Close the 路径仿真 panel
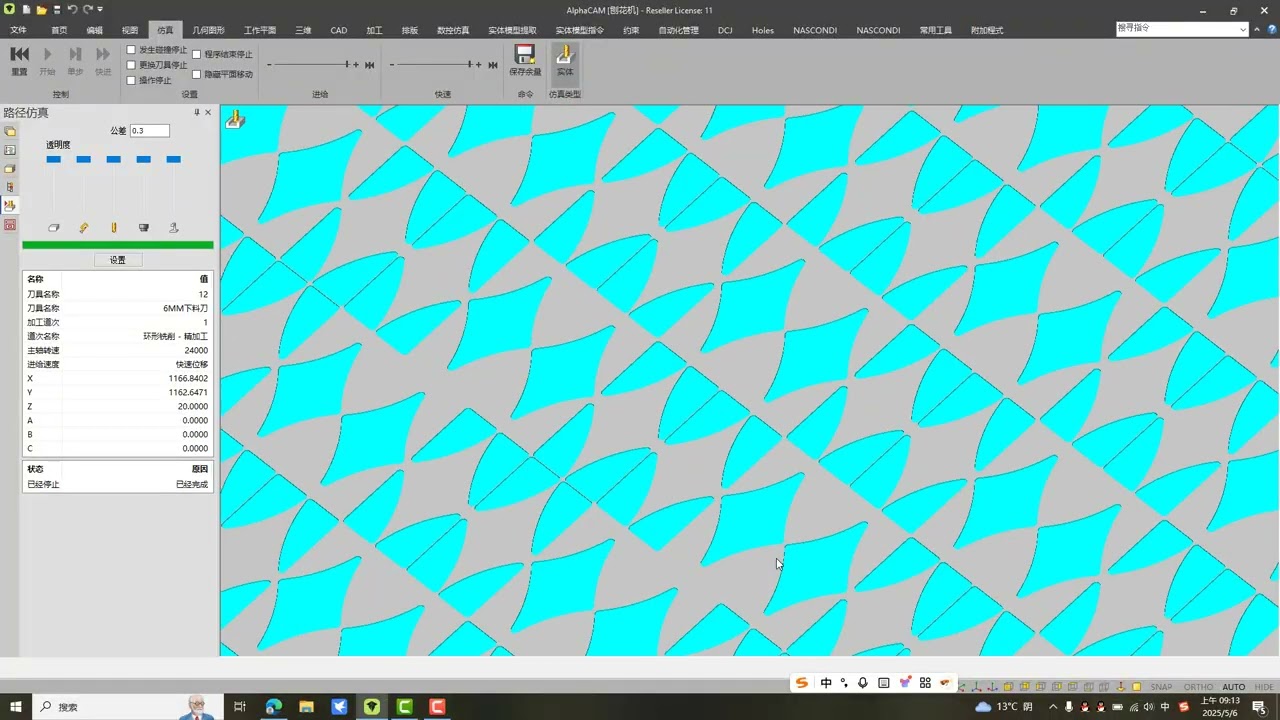The height and width of the screenshot is (720, 1280). click(208, 113)
